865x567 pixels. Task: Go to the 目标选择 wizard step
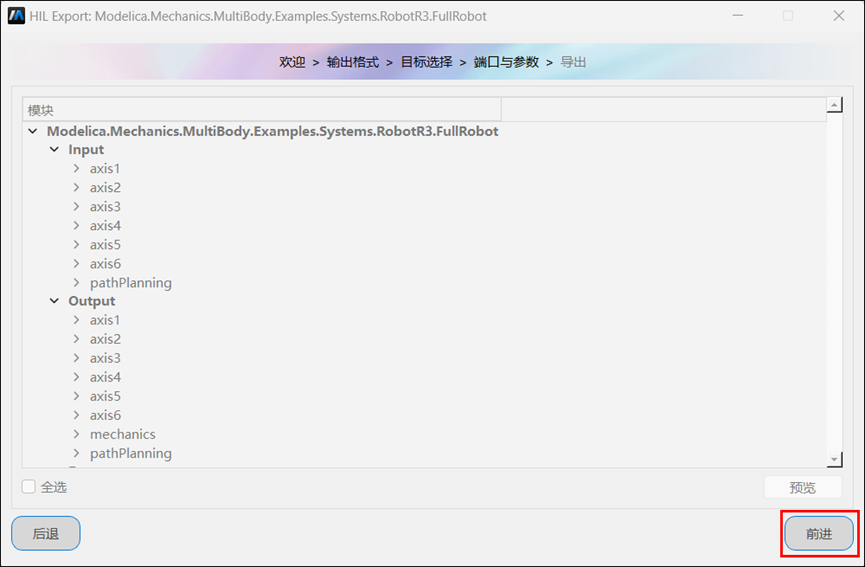(x=426, y=62)
